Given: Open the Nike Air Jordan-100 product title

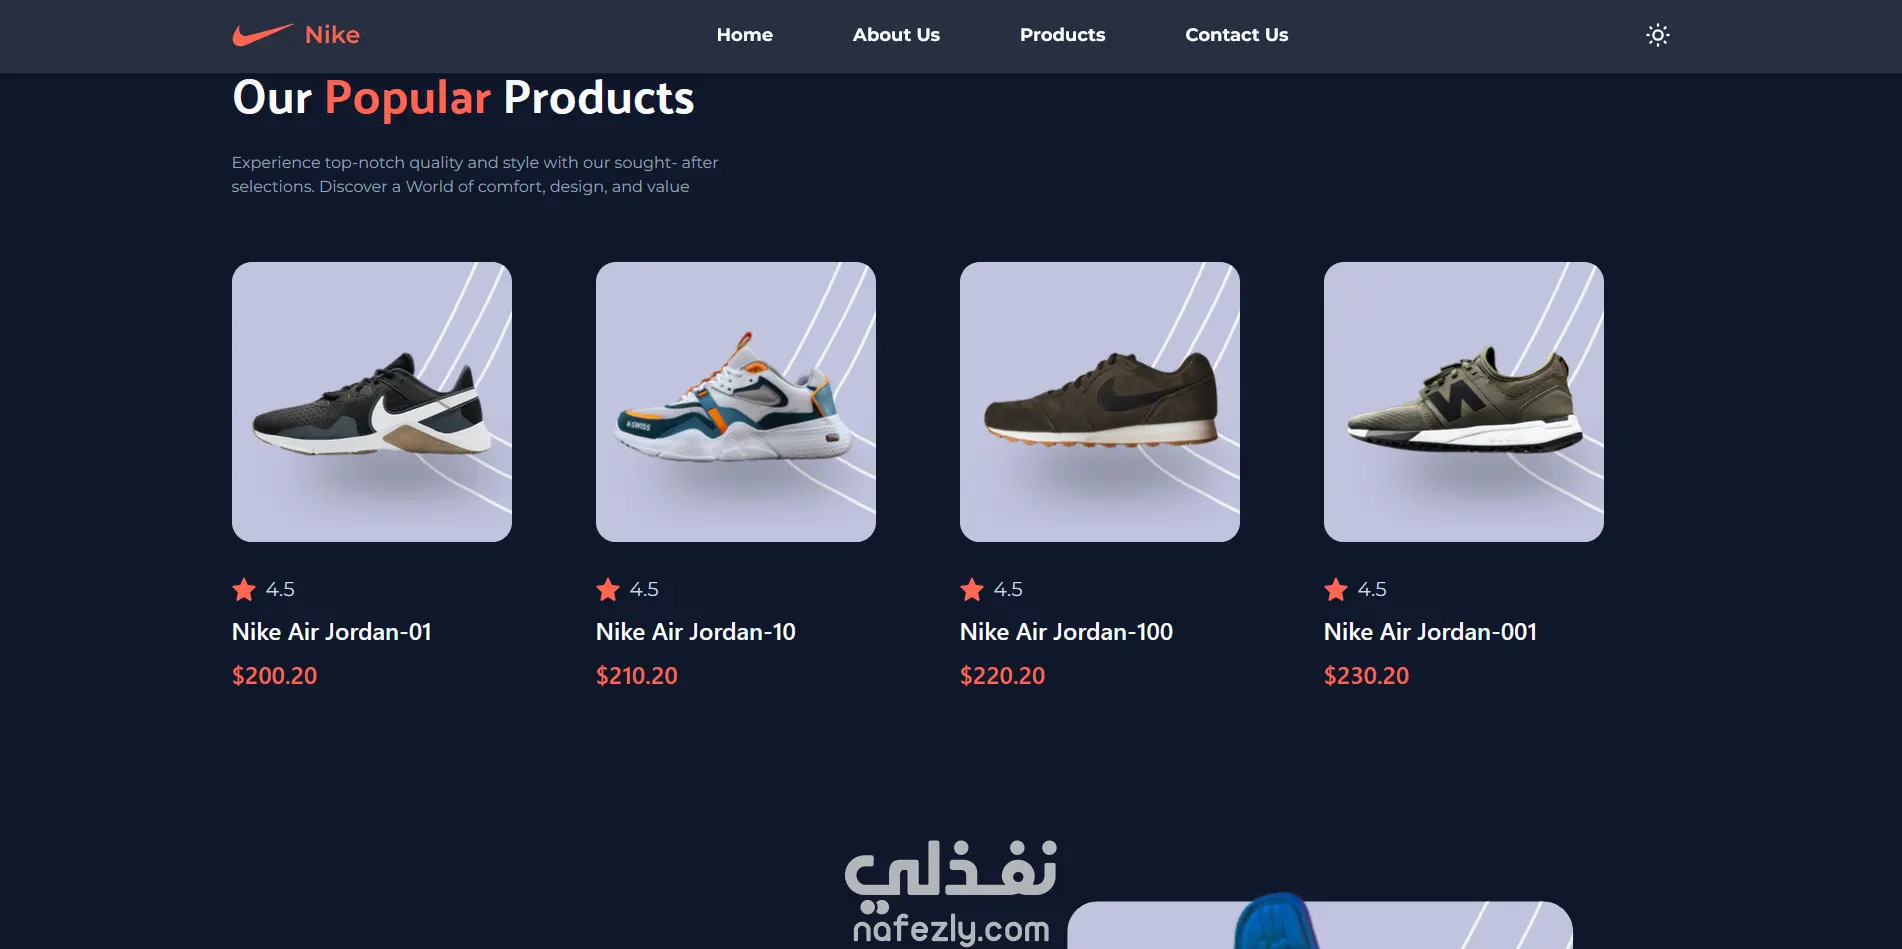Looking at the screenshot, I should [1066, 632].
